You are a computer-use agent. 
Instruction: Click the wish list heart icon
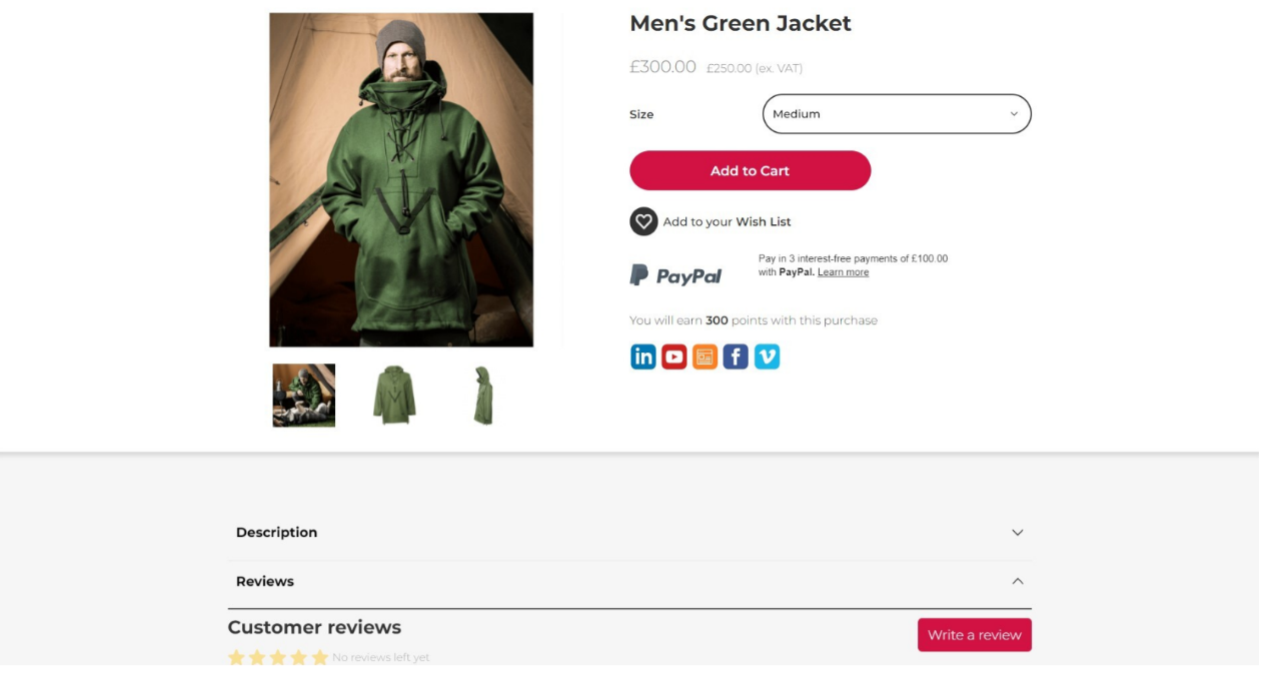coord(643,221)
